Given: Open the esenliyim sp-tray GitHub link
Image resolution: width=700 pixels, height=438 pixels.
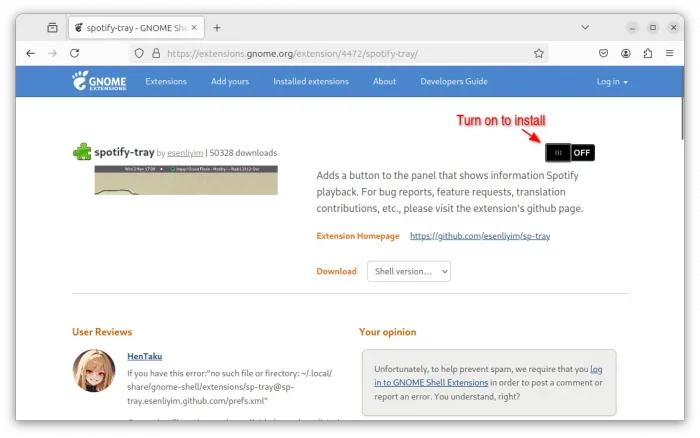Looking at the screenshot, I should 479,236.
